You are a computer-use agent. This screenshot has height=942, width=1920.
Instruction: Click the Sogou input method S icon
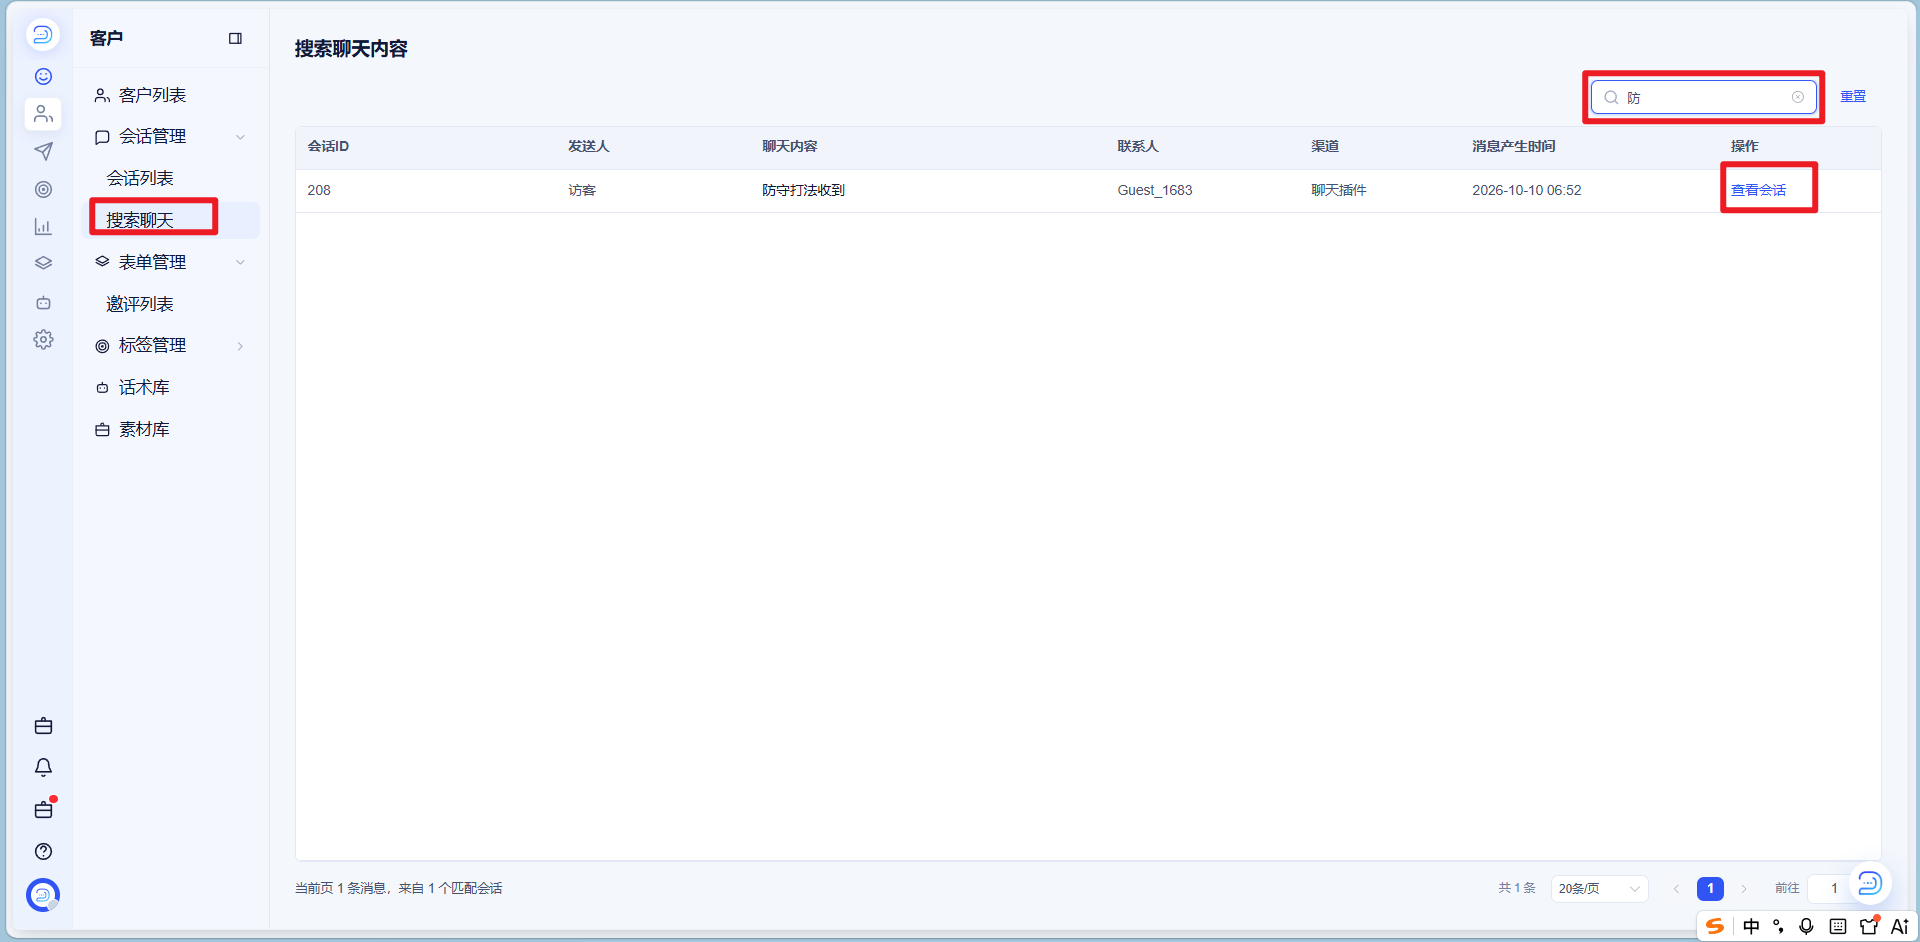click(1715, 926)
